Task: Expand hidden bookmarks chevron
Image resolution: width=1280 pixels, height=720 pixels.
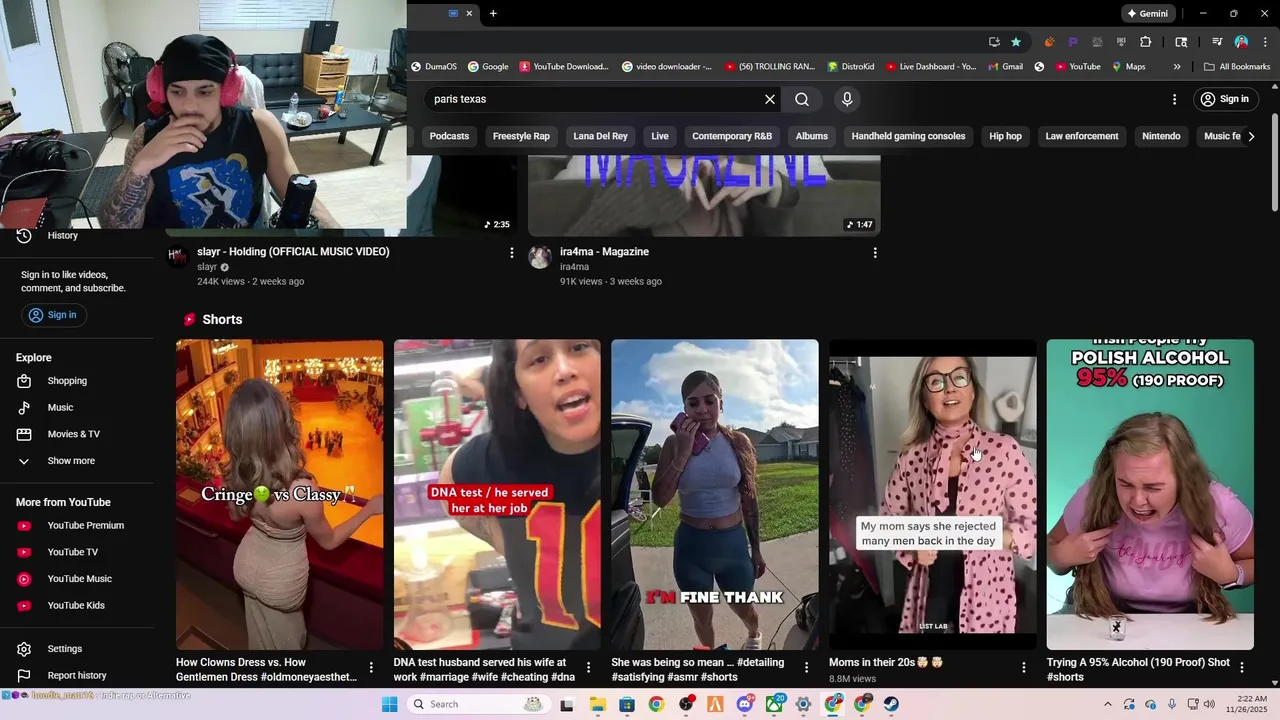Action: tap(1177, 67)
